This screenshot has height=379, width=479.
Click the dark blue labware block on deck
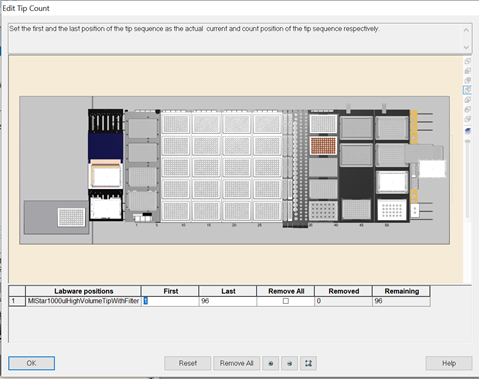(x=105, y=146)
